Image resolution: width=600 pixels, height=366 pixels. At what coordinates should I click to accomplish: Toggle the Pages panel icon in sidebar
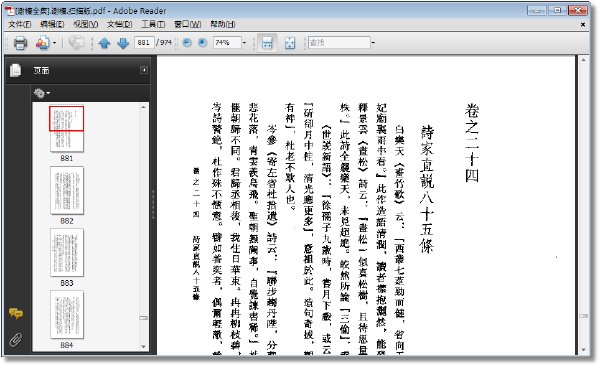coord(16,70)
